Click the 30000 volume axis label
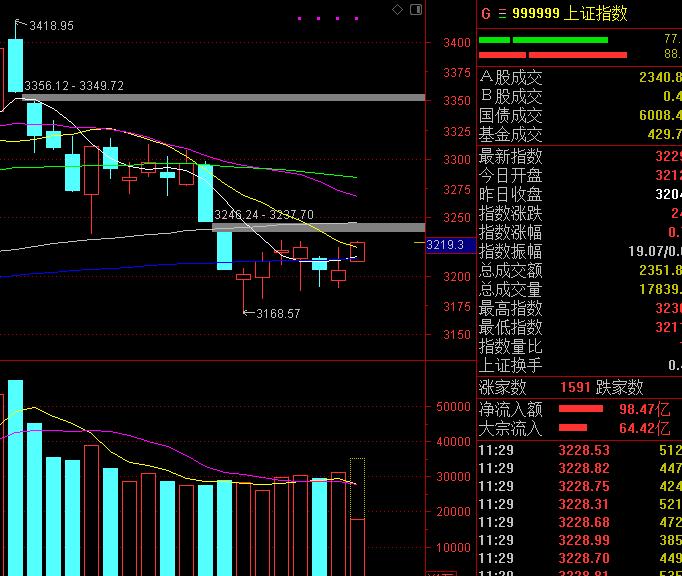Viewport: 682px width, 576px height. (453, 477)
